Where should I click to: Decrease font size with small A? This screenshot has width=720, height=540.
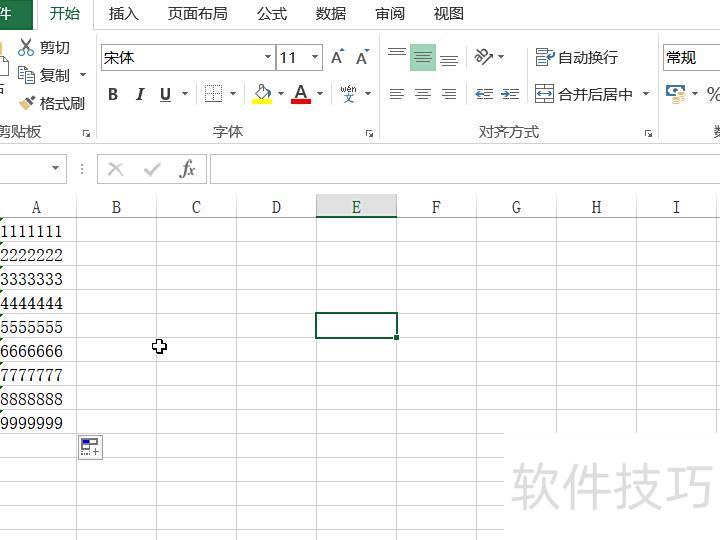click(x=362, y=57)
